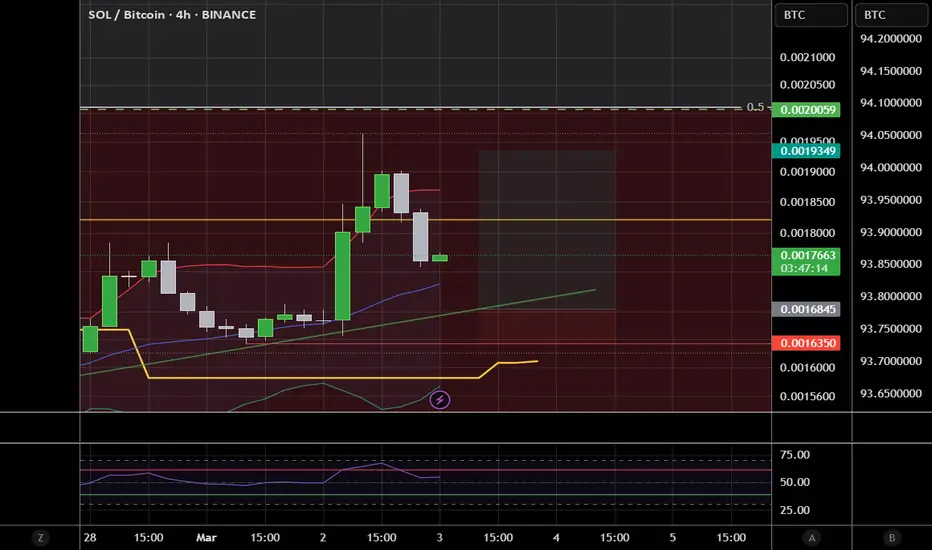Click the 28 date label on time axis

[x=90, y=538]
